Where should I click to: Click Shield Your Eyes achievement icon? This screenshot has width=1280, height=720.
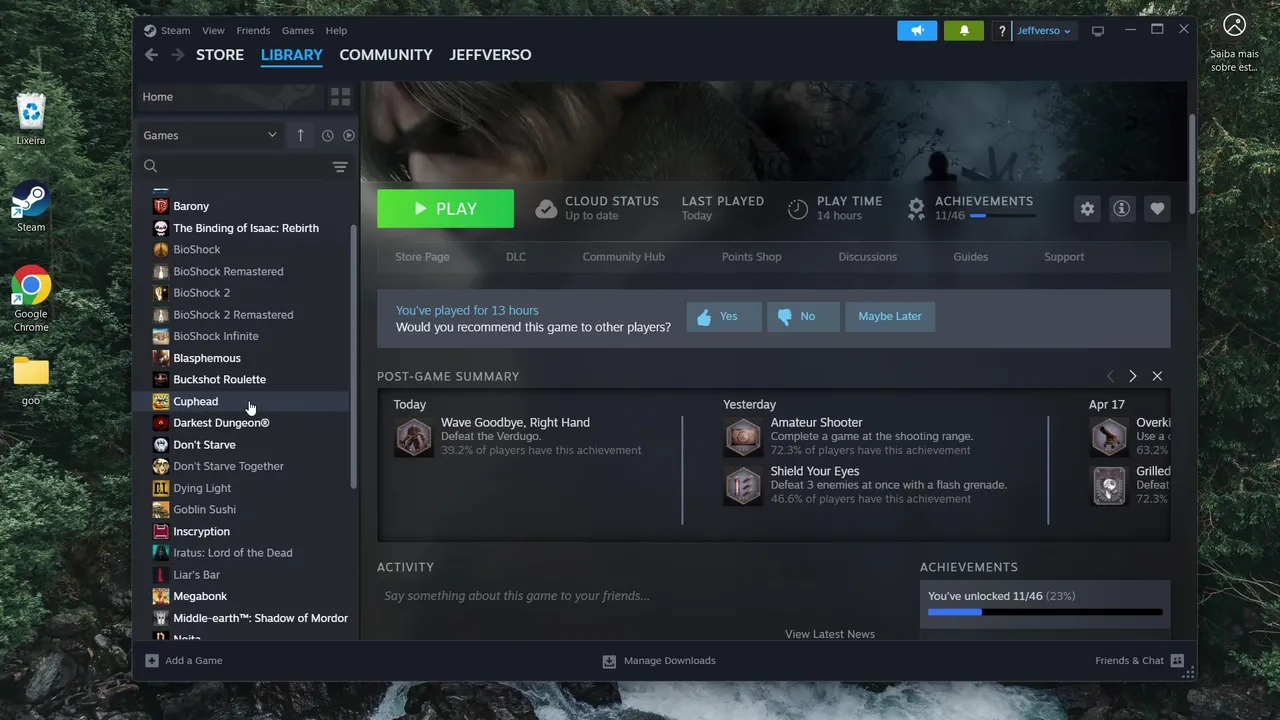click(743, 486)
